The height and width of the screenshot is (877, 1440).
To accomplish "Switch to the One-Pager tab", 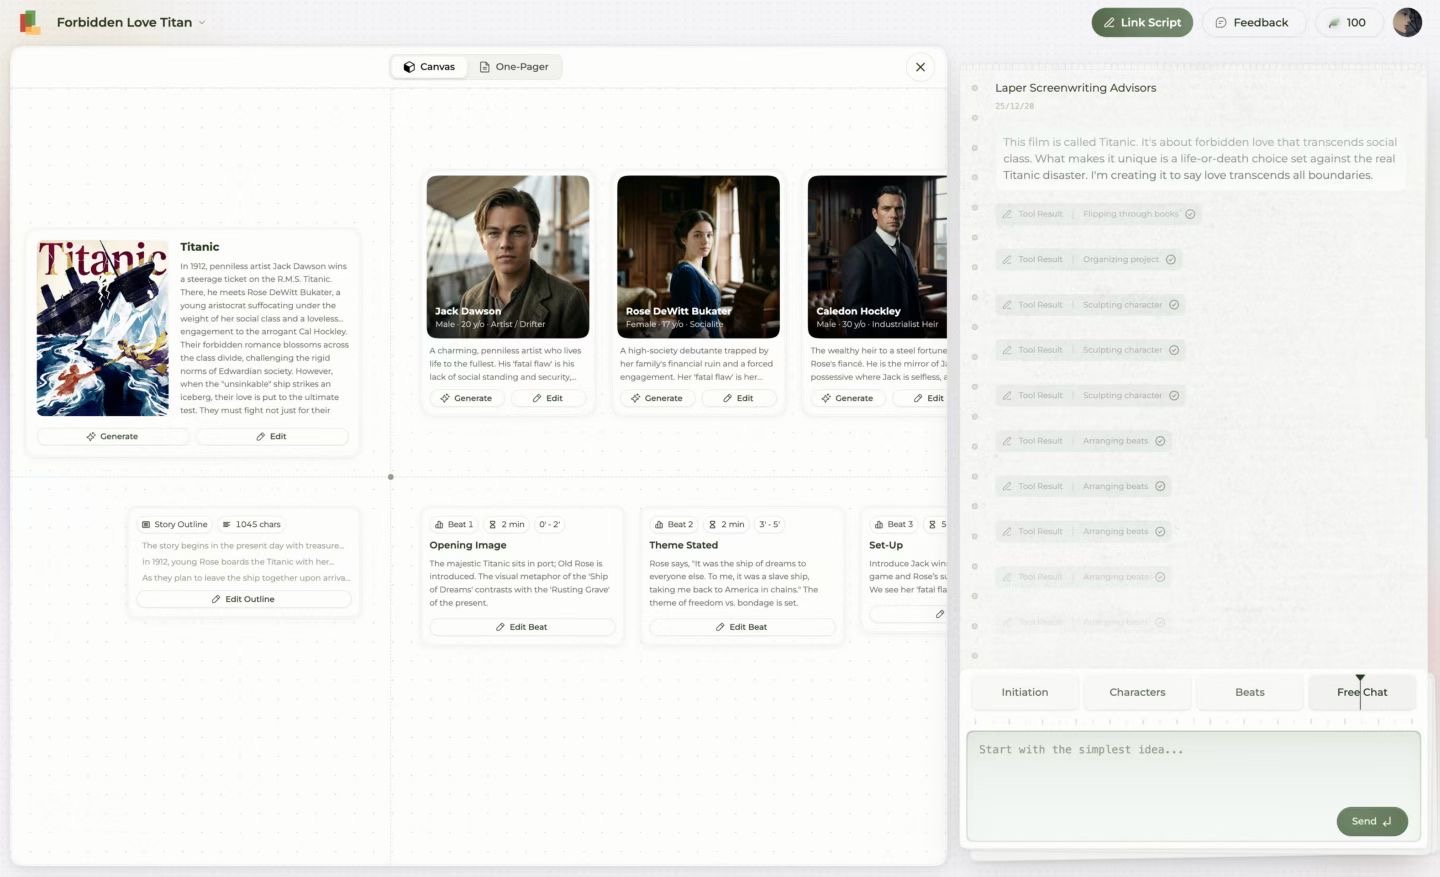I will 514,67.
